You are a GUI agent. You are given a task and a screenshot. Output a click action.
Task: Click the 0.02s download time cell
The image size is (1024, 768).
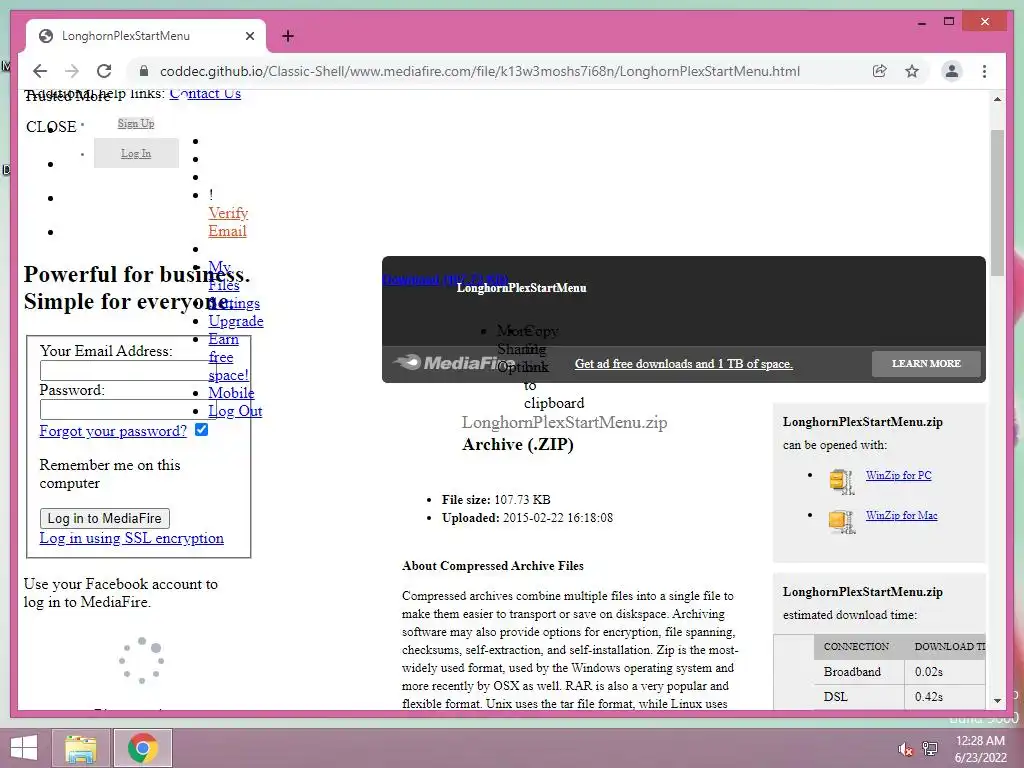click(x=945, y=671)
